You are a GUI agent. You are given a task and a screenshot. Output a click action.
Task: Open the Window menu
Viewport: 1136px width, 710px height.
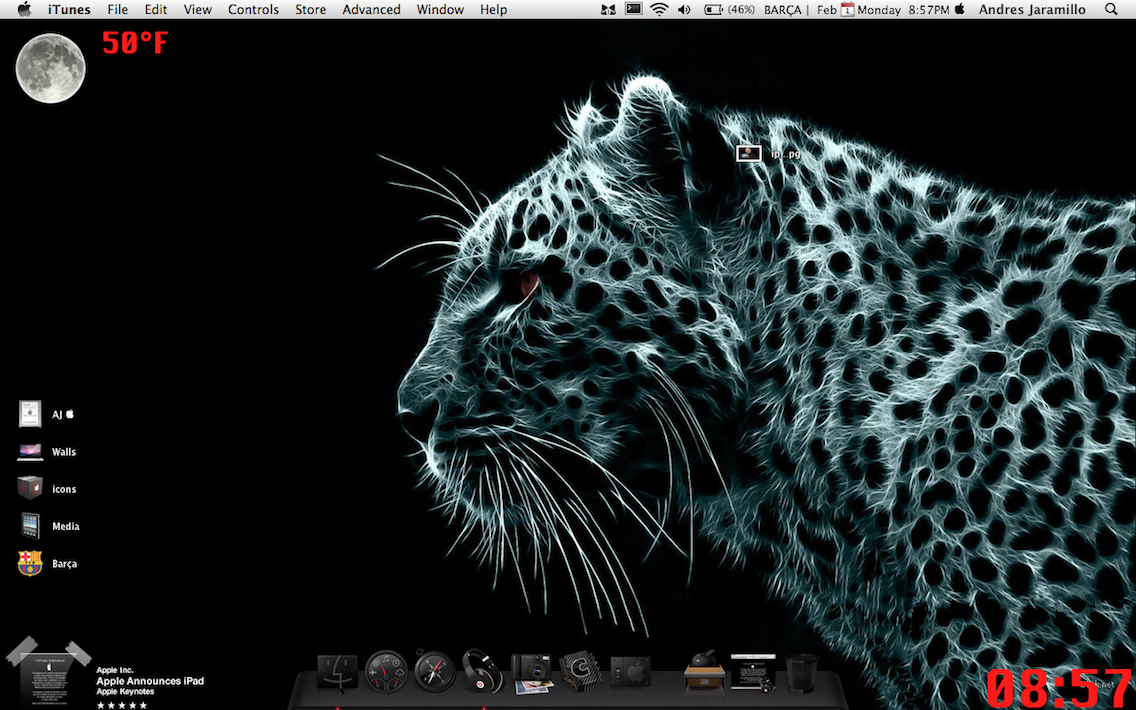pos(440,9)
